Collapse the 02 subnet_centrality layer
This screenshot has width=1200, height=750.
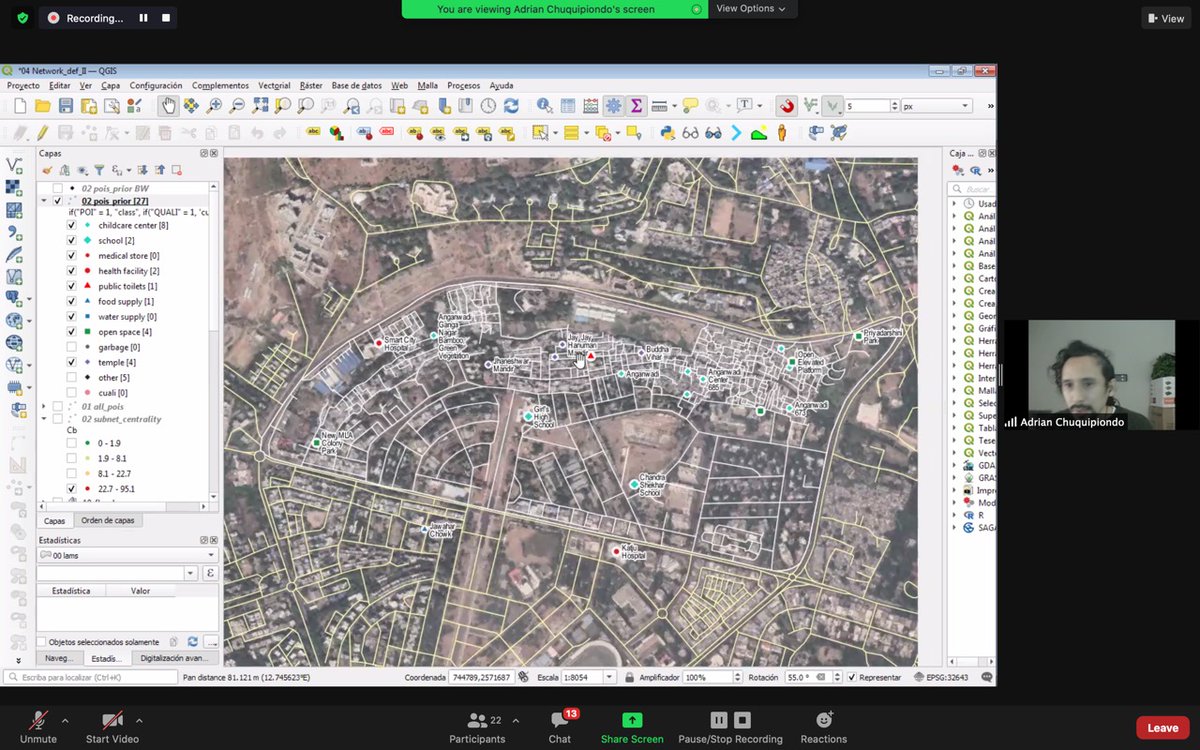pyautogui.click(x=44, y=419)
